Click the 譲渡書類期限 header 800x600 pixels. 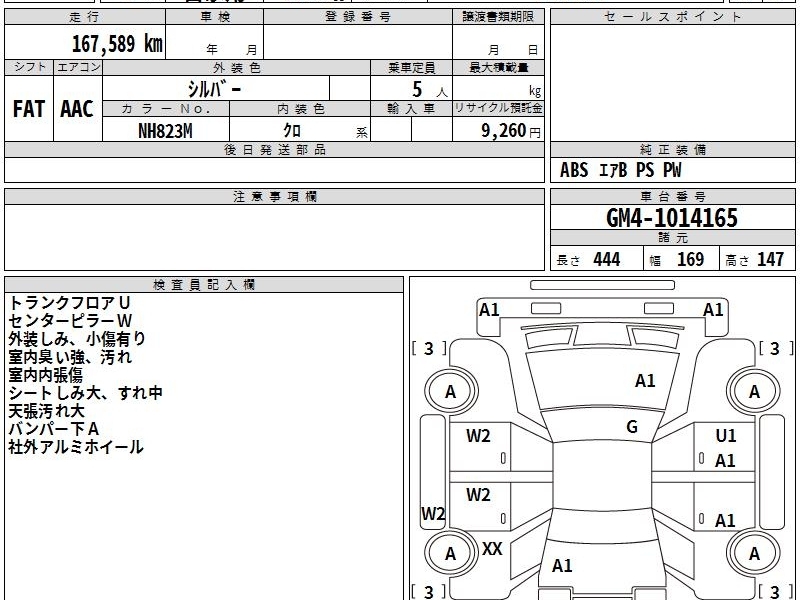(x=498, y=16)
